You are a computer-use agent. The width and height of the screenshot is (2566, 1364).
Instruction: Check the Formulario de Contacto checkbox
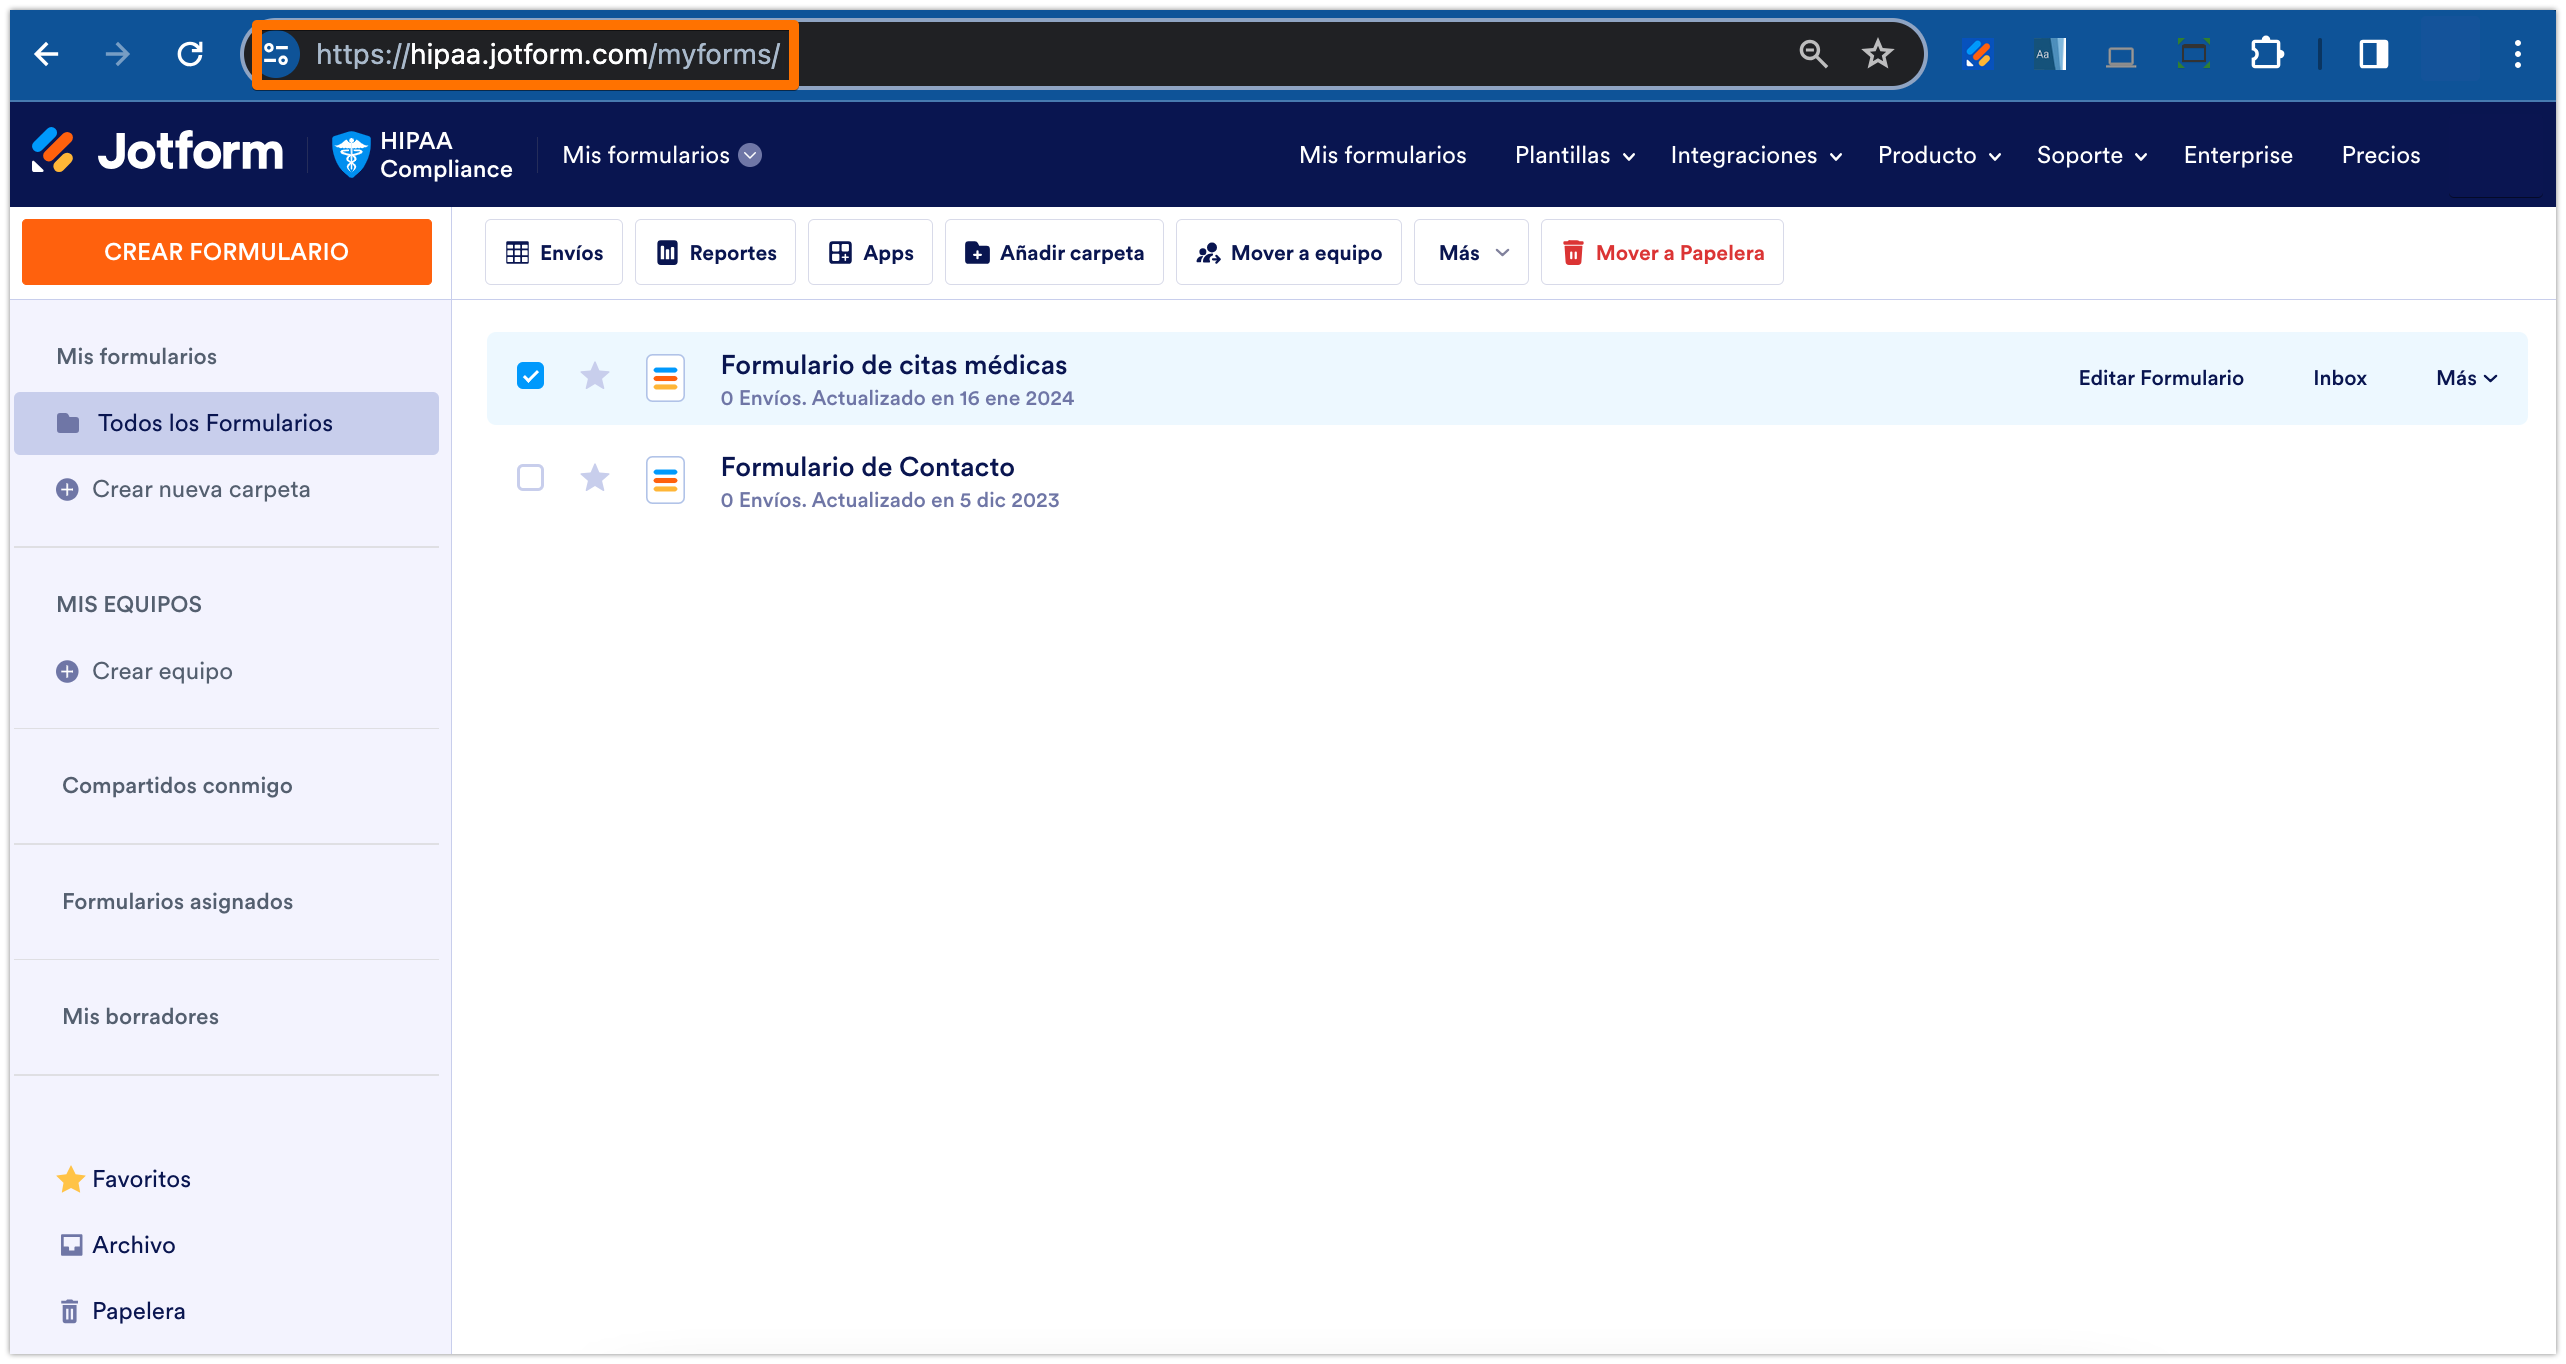click(x=530, y=478)
